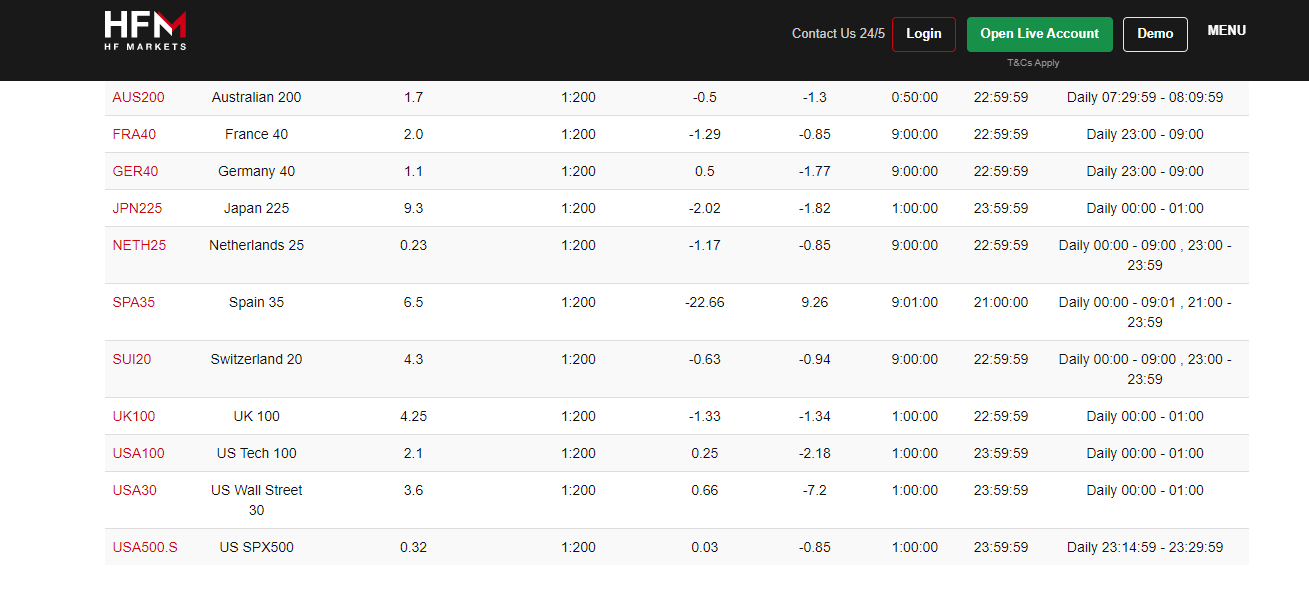The image size is (1309, 605).
Task: Select the US Tech 100 description cell
Action: pos(257,453)
